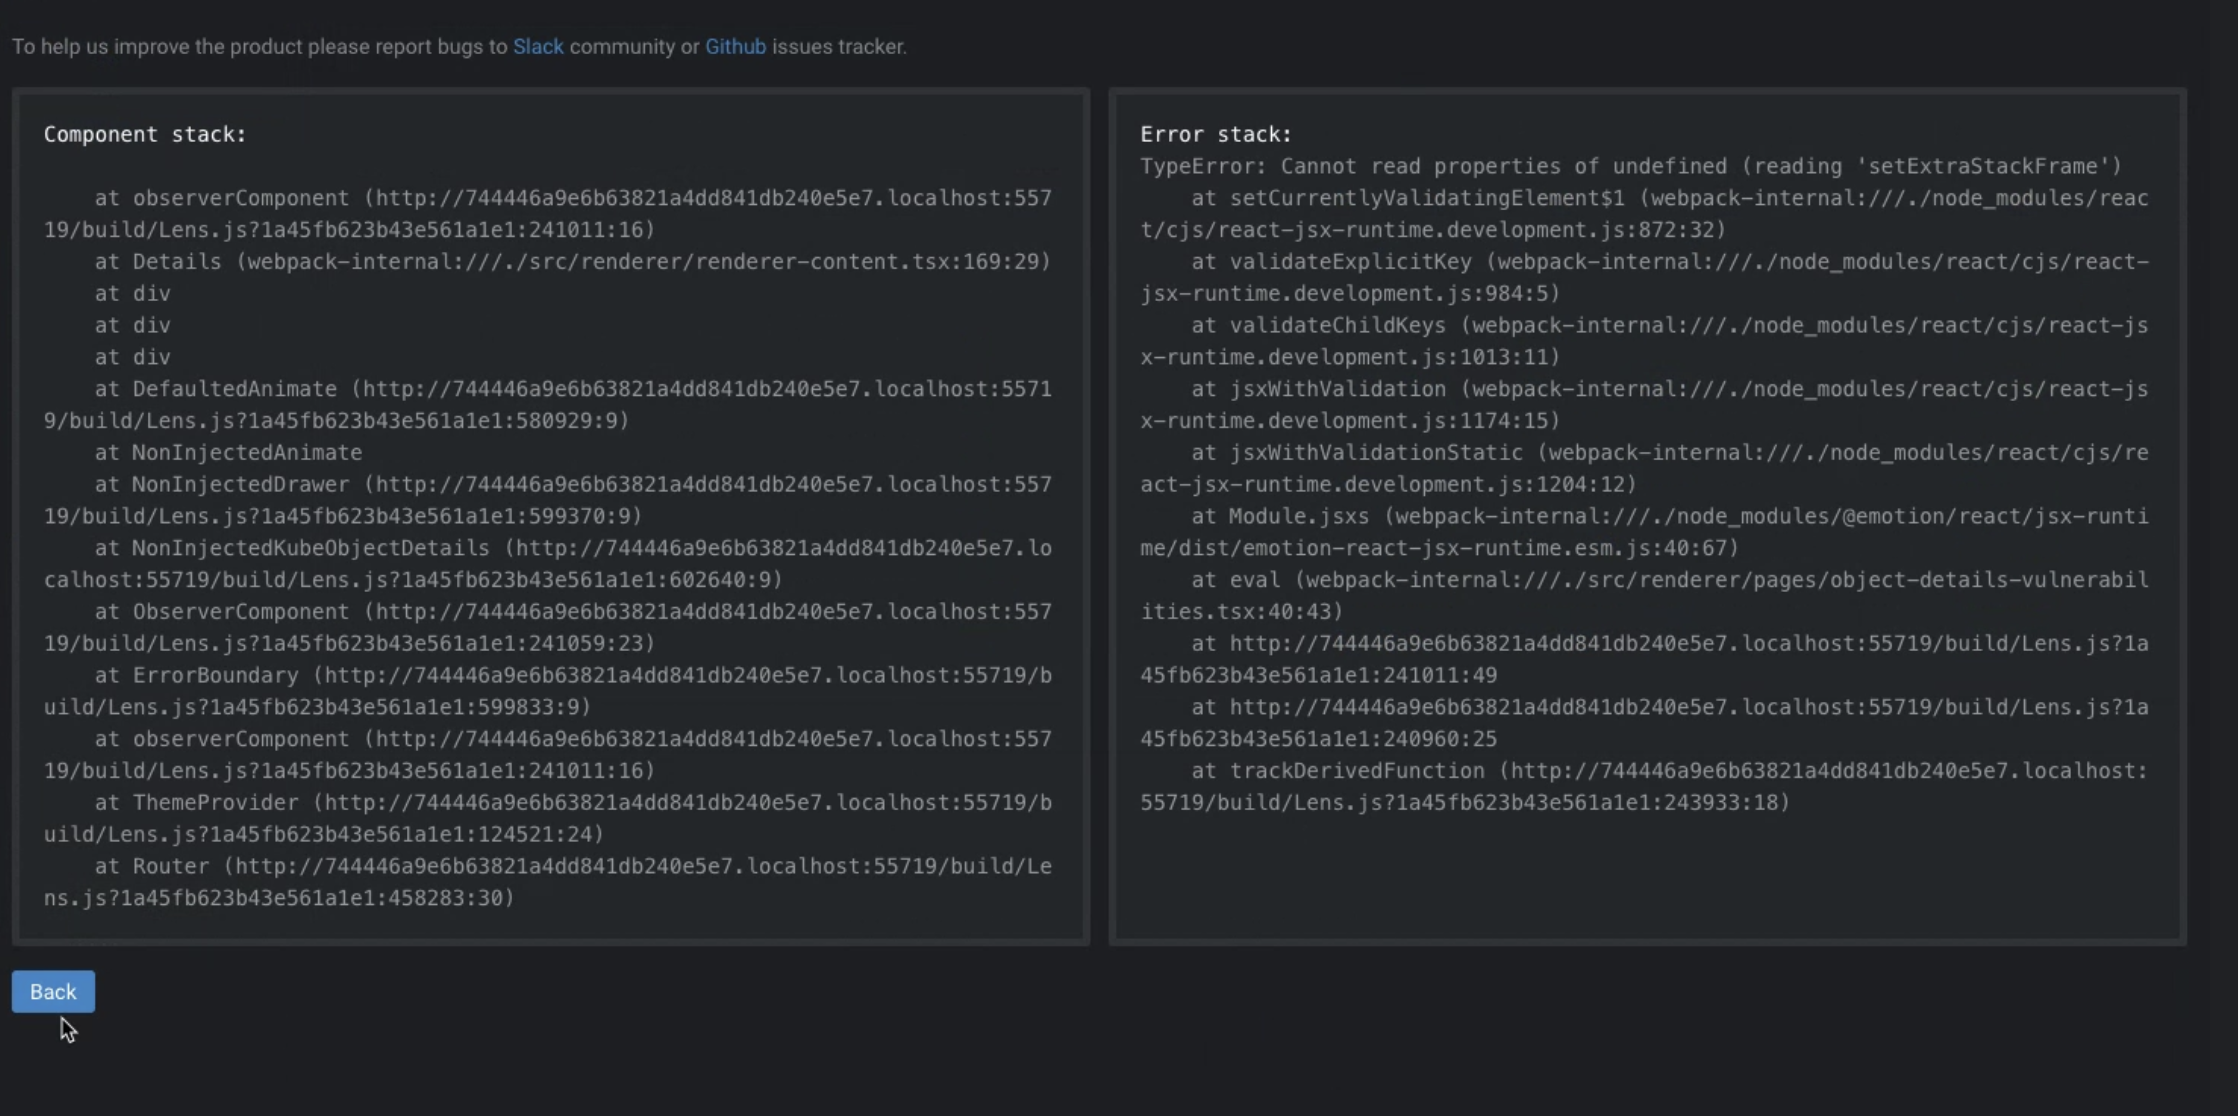
Task: Click the 'at Router' stack line
Action: (548, 882)
